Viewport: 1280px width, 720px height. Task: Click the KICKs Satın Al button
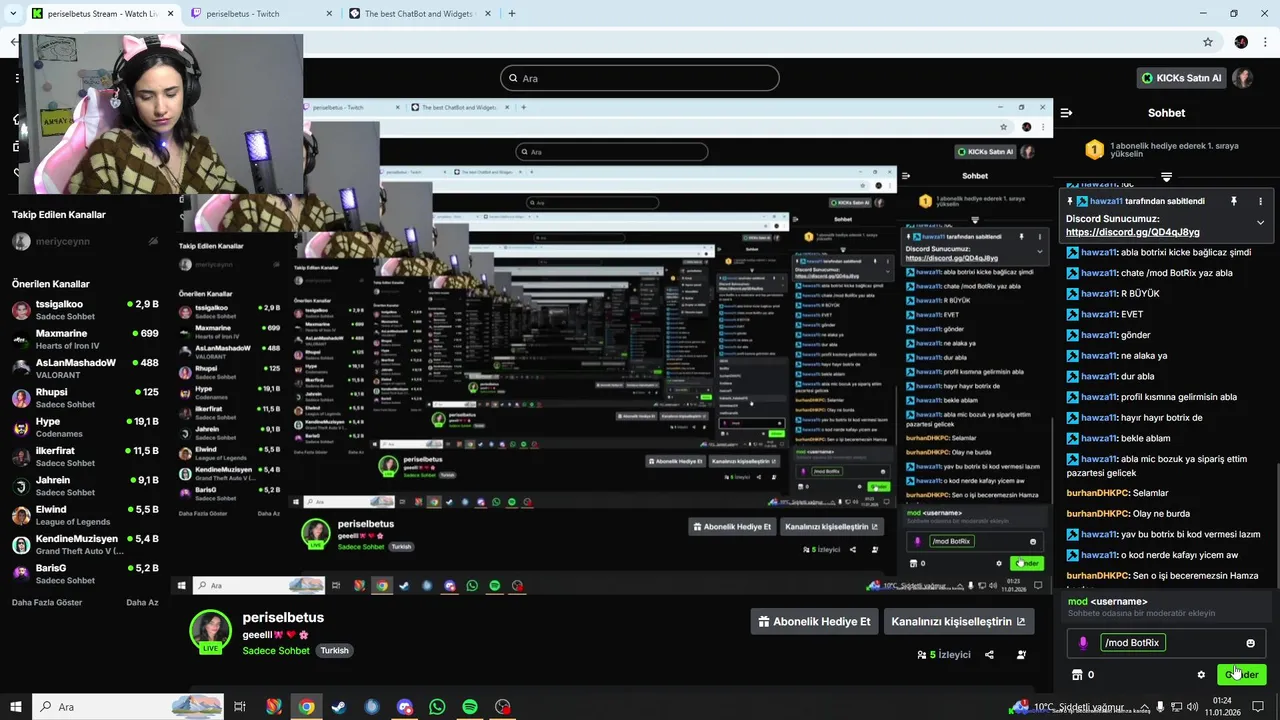click(x=1183, y=78)
